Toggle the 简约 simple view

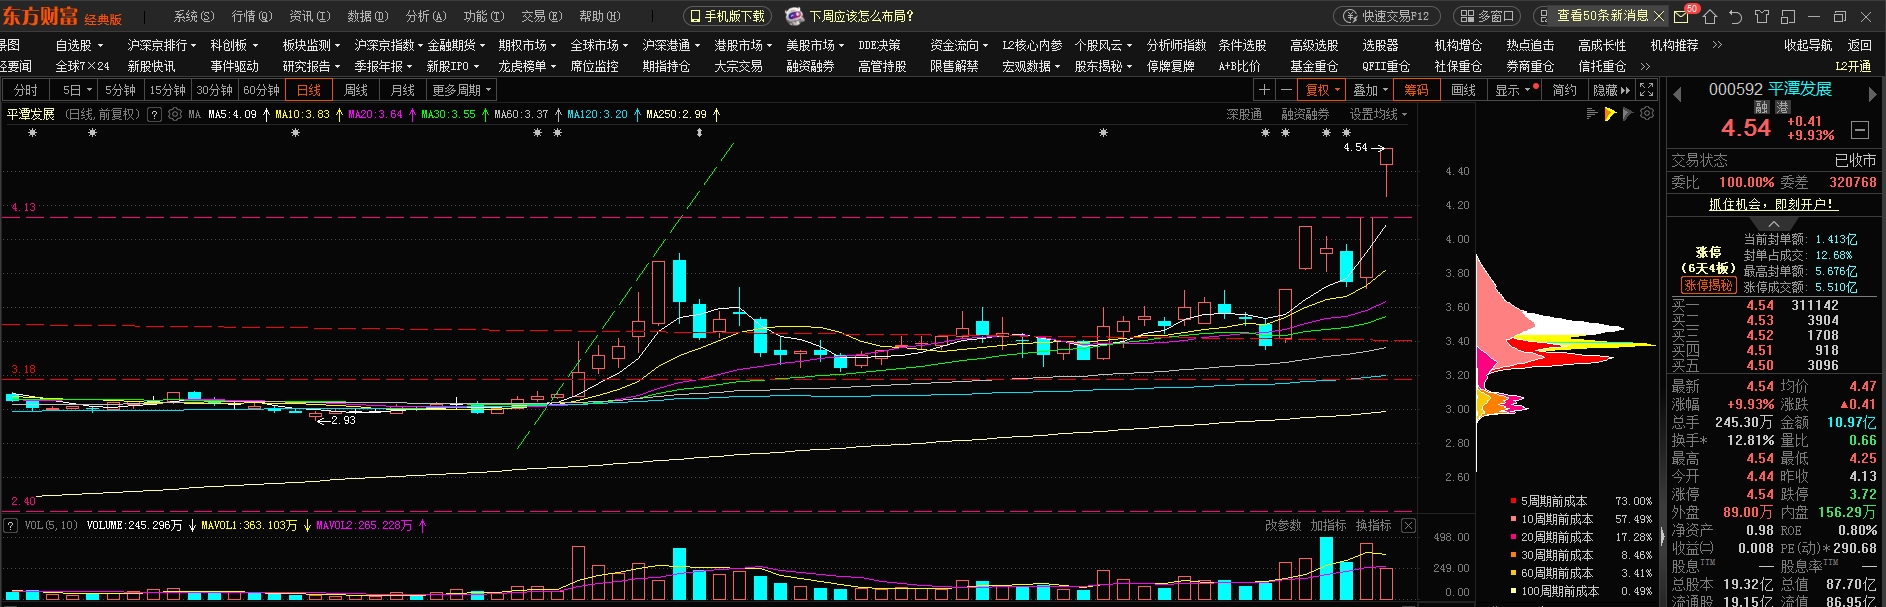point(1564,90)
